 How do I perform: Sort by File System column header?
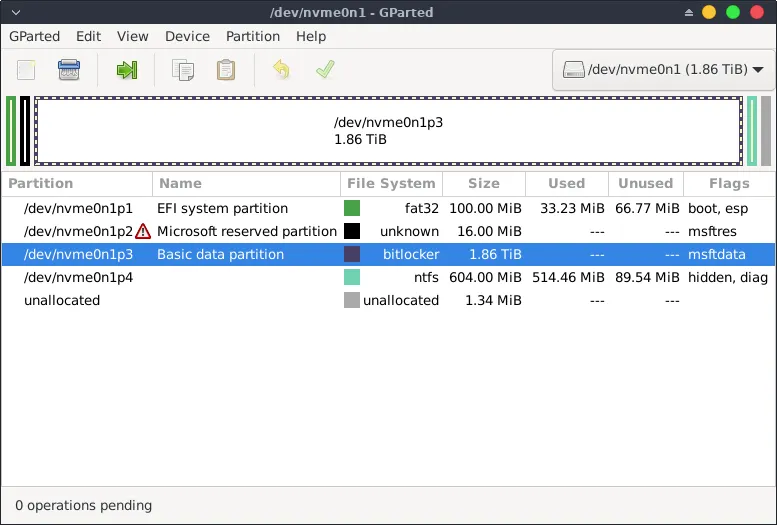390,183
